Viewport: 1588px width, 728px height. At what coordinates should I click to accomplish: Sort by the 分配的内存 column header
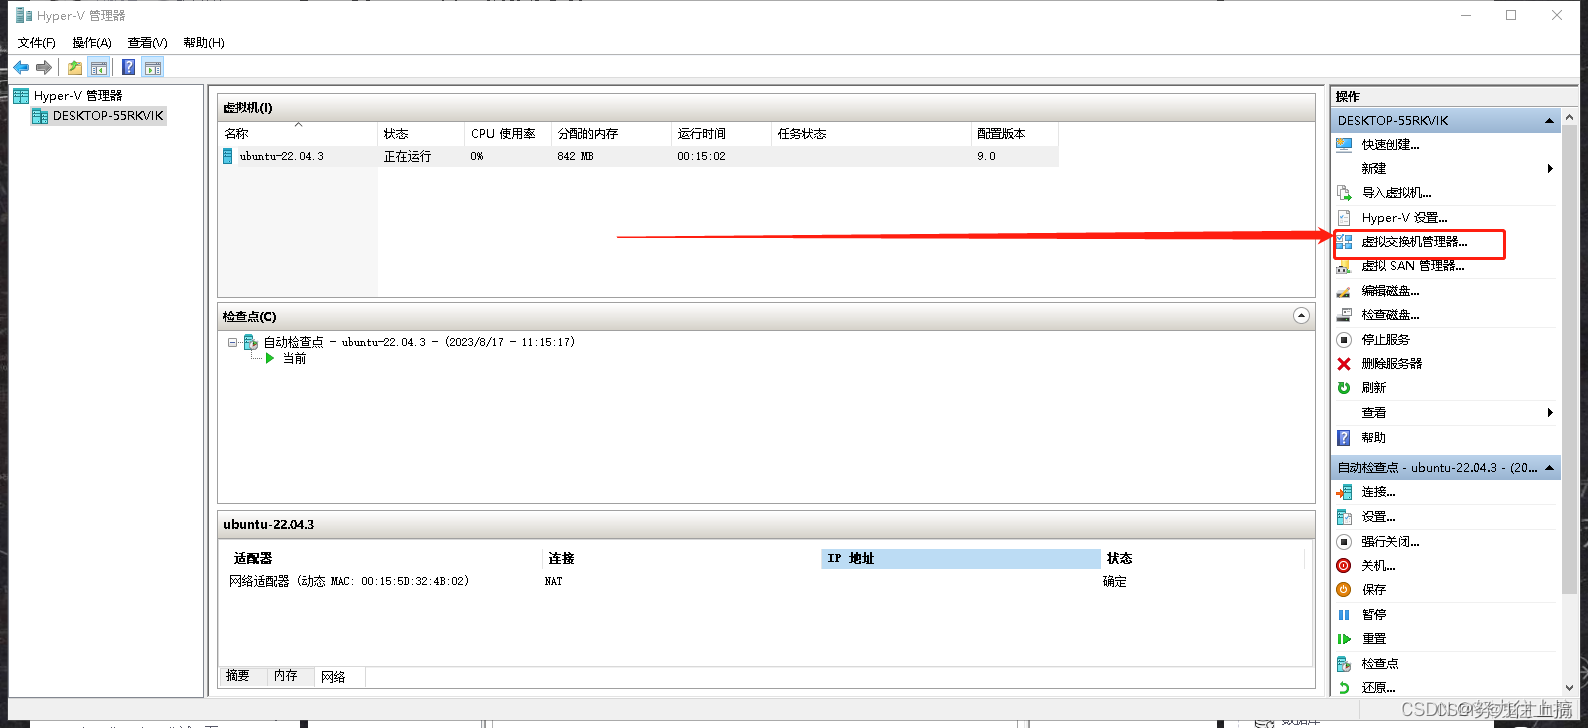tap(611, 134)
